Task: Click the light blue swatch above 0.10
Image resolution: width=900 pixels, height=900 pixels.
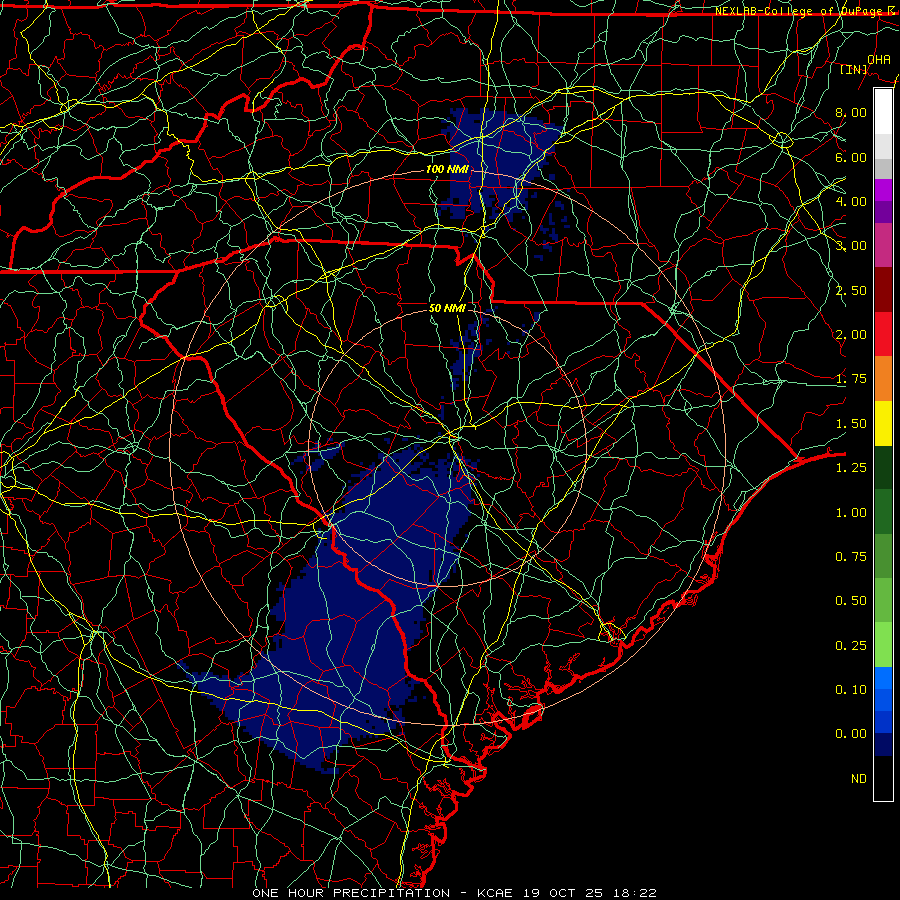Action: coord(883,678)
